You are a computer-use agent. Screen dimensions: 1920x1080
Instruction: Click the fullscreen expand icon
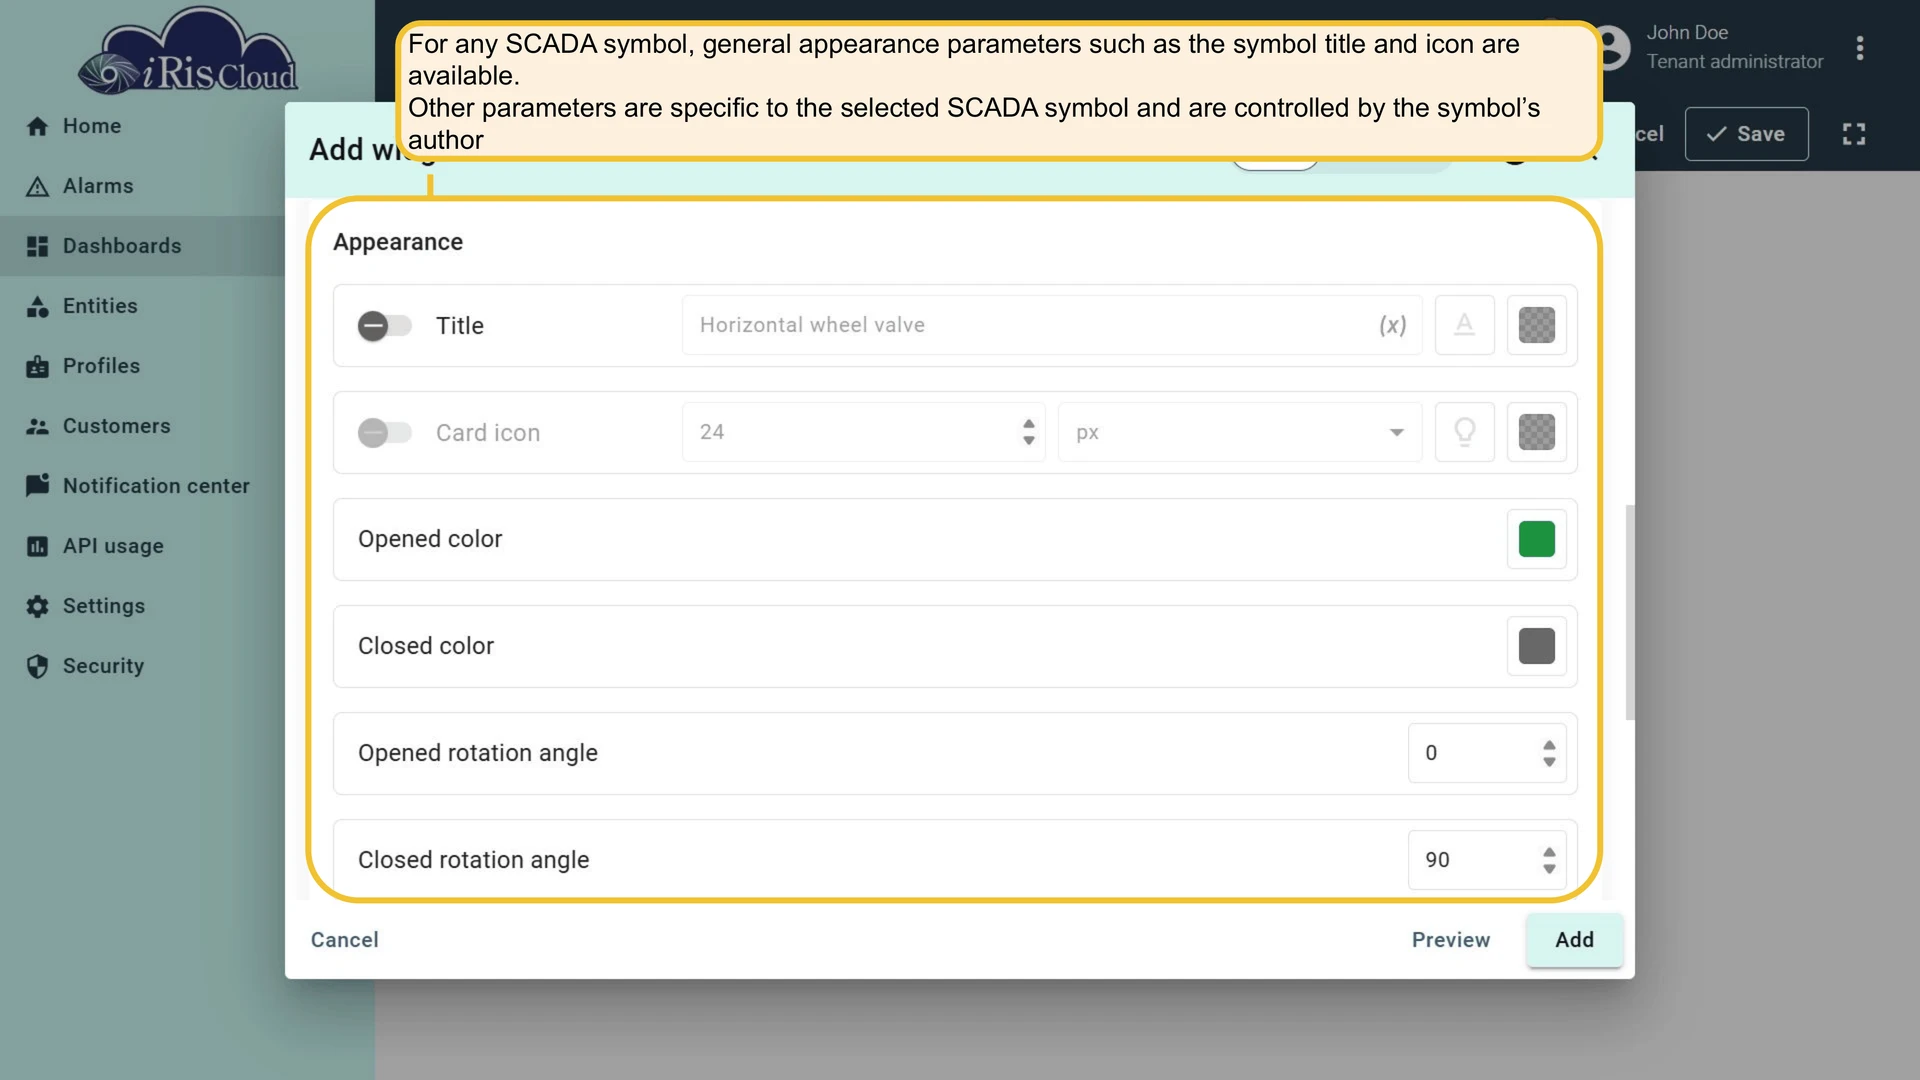1854,134
